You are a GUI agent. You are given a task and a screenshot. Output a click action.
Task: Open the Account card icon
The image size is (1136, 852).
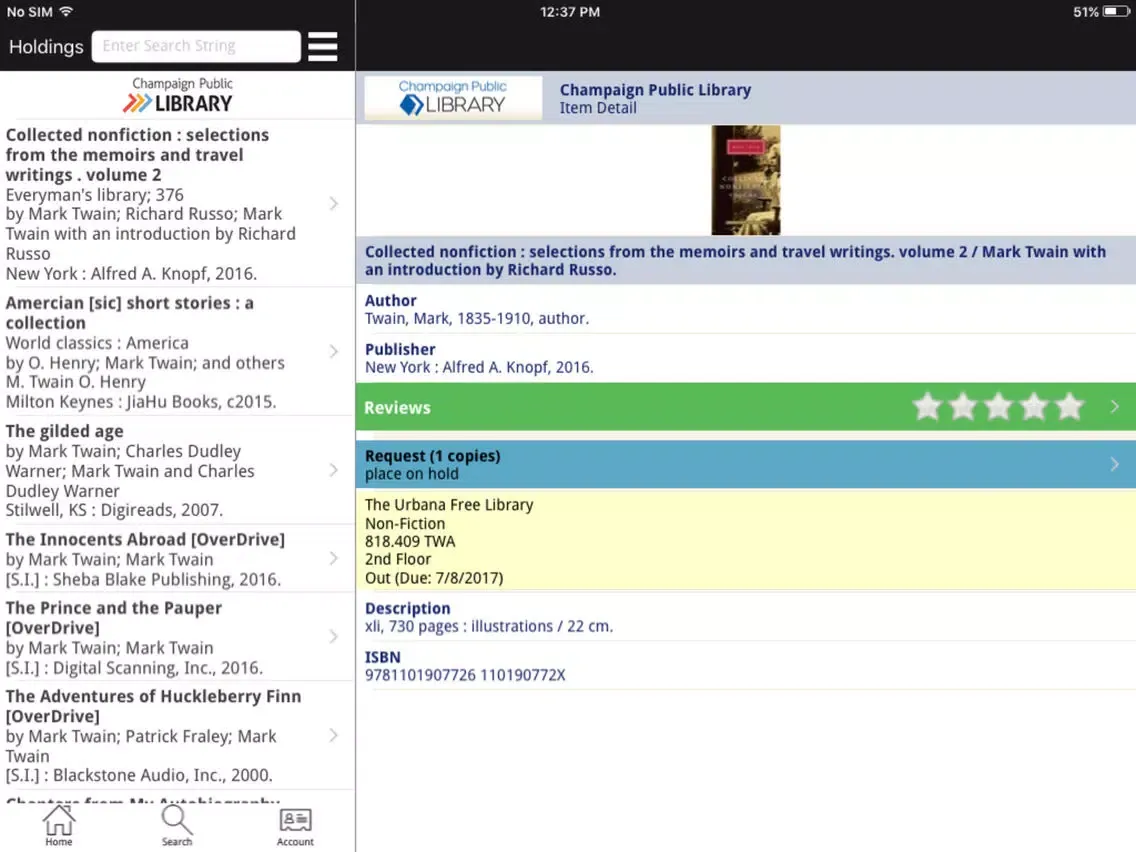(x=295, y=826)
